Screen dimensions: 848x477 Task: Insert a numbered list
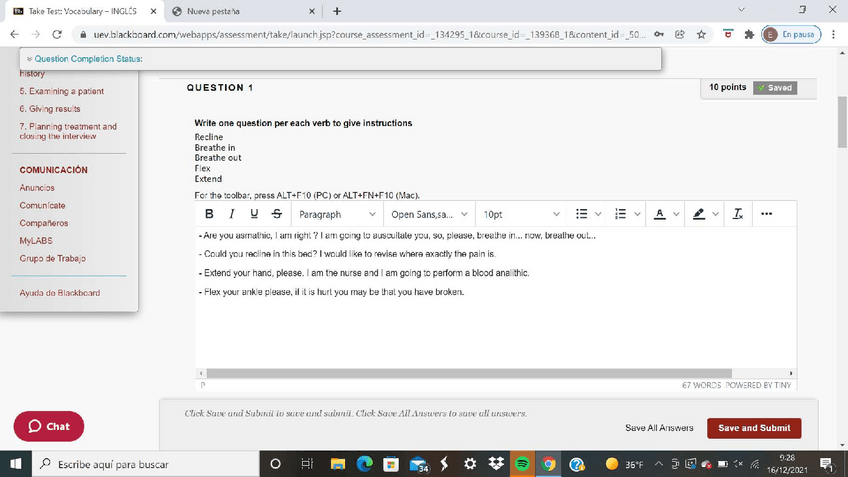[x=620, y=214]
